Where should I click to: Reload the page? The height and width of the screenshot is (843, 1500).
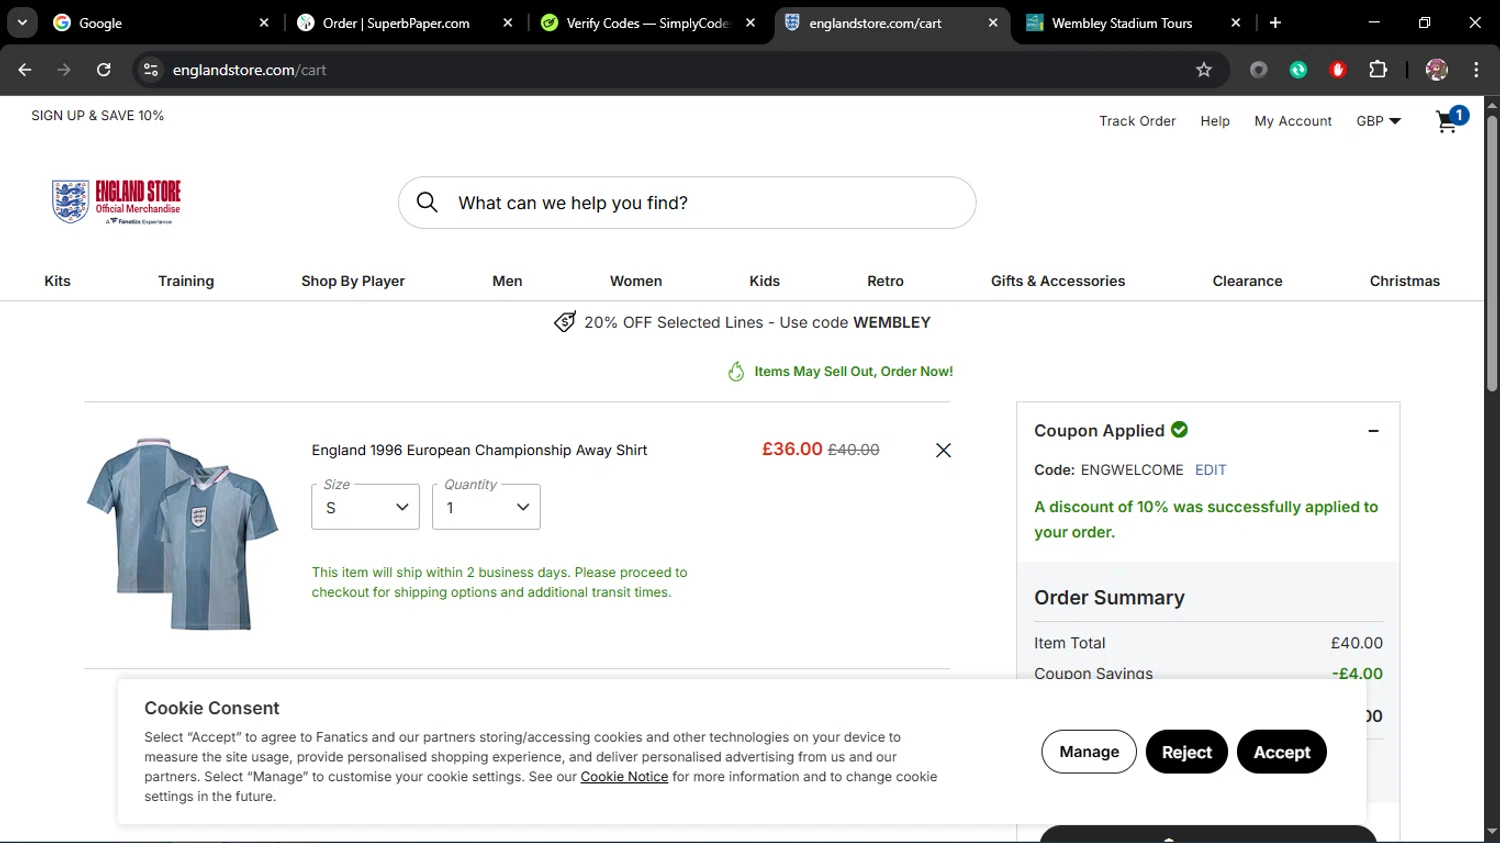103,69
